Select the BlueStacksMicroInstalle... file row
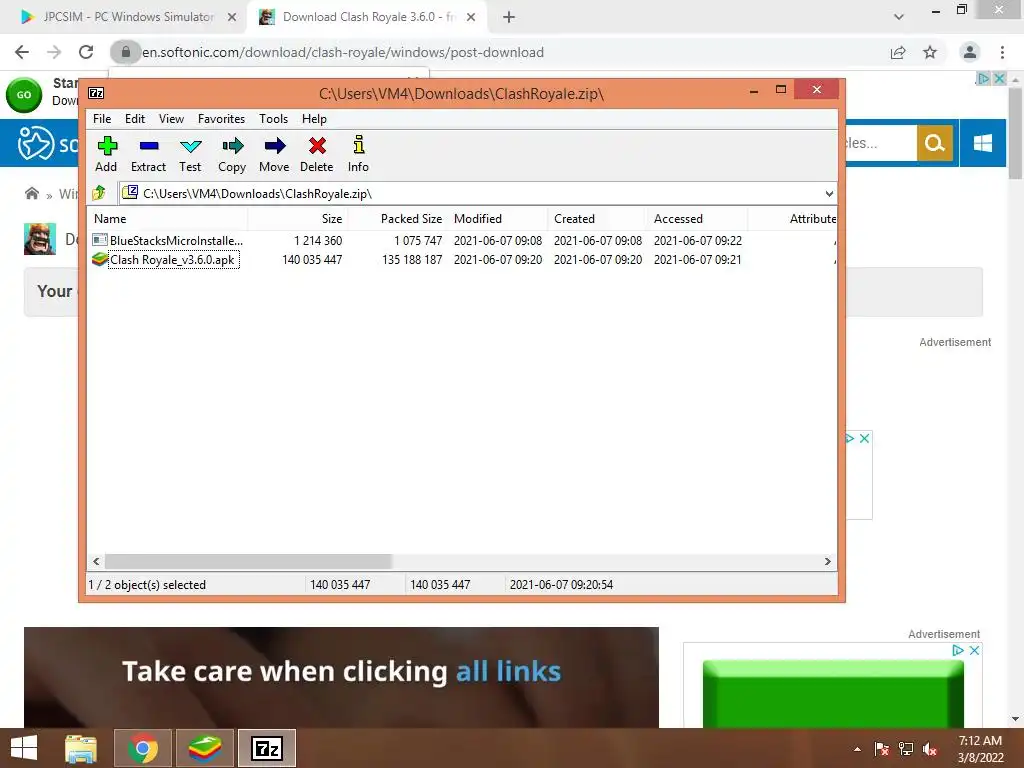 [462, 240]
